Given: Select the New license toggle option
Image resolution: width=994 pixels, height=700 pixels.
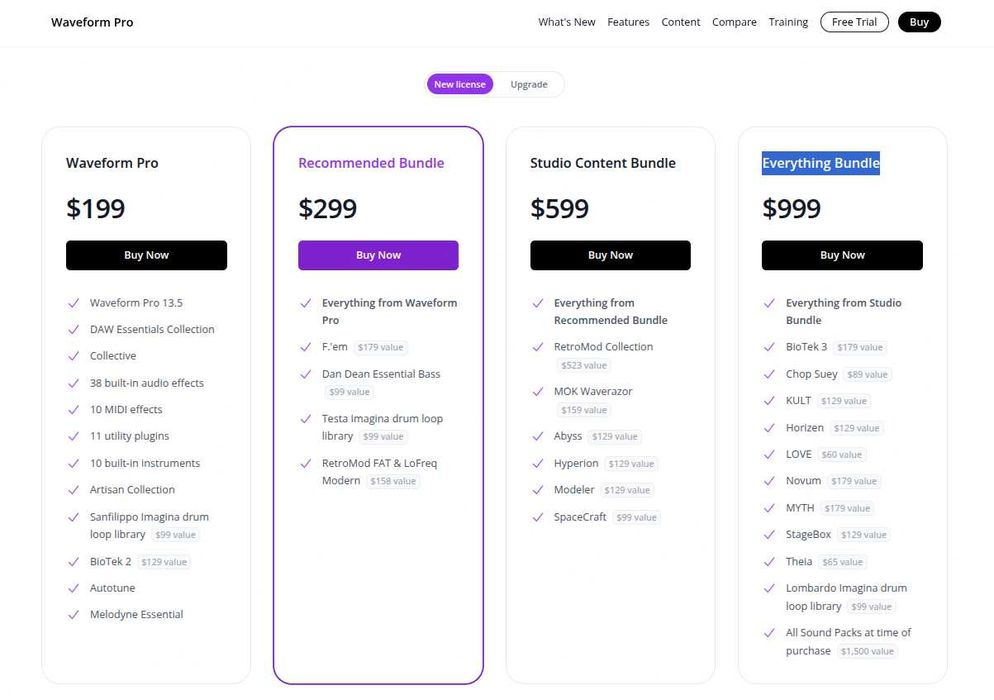Looking at the screenshot, I should tap(459, 85).
